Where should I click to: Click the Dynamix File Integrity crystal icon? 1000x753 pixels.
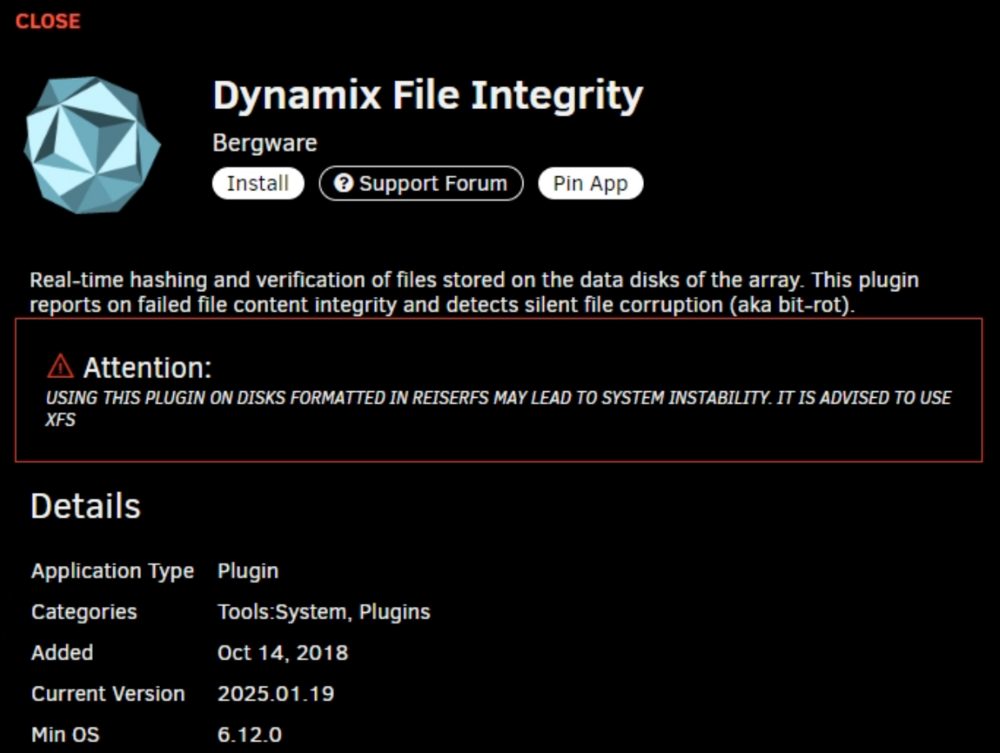point(92,145)
